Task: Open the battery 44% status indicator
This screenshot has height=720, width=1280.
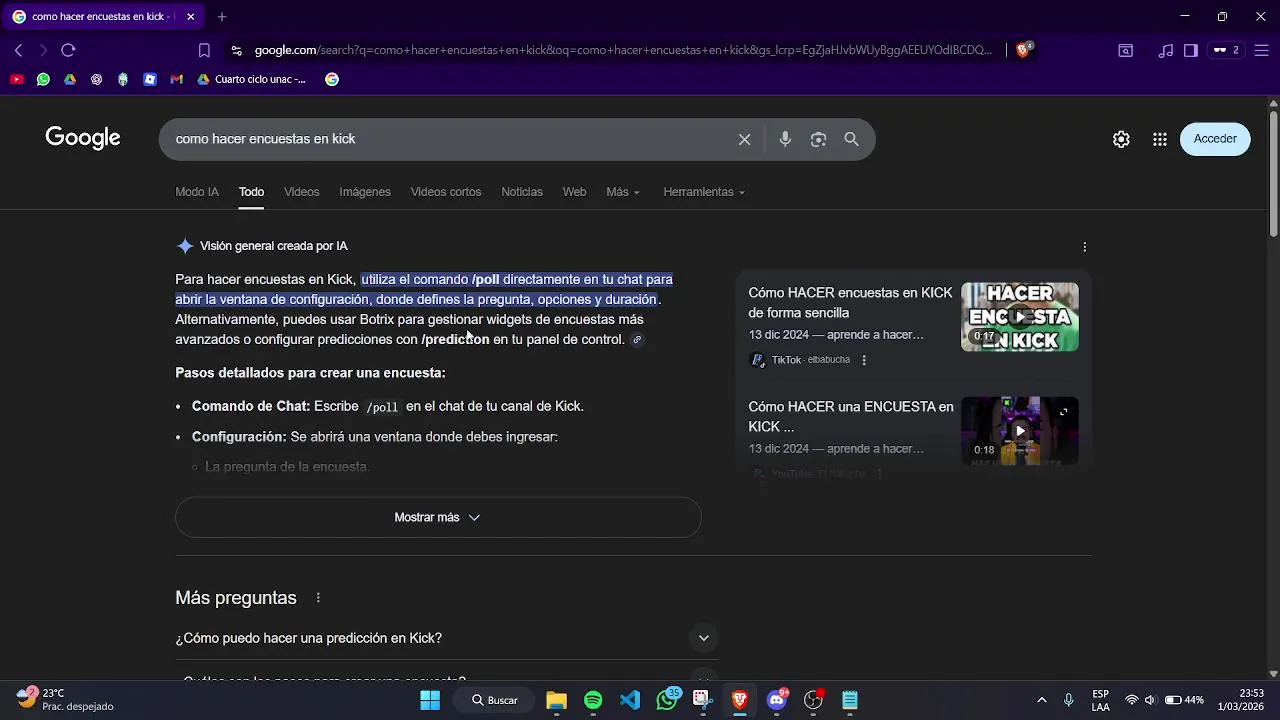Action: [x=1184, y=700]
